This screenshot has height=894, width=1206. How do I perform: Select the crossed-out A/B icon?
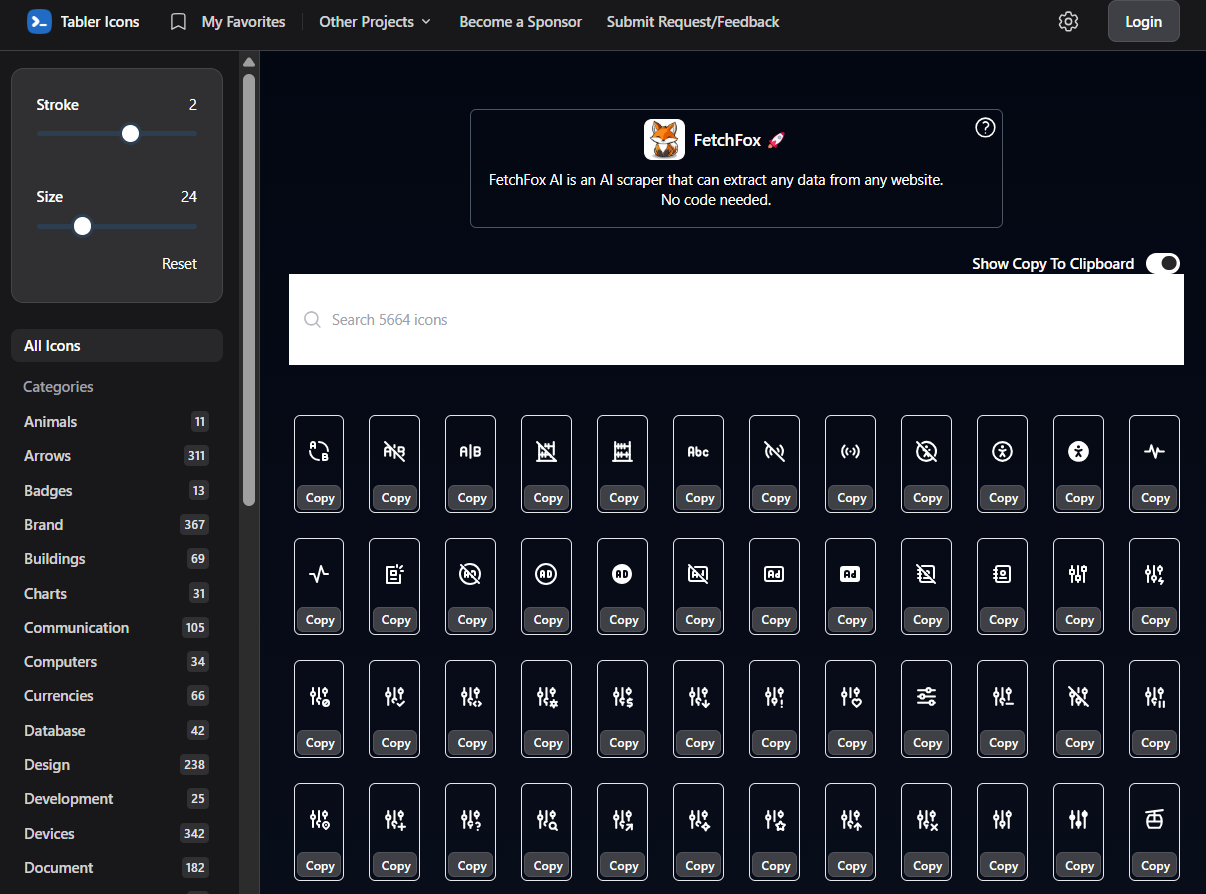(395, 452)
